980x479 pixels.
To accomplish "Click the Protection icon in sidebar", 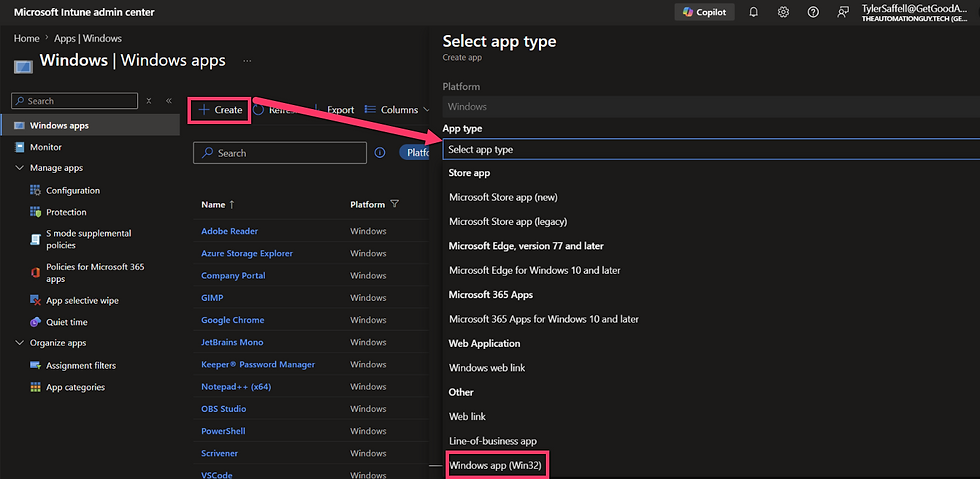I will pos(35,212).
